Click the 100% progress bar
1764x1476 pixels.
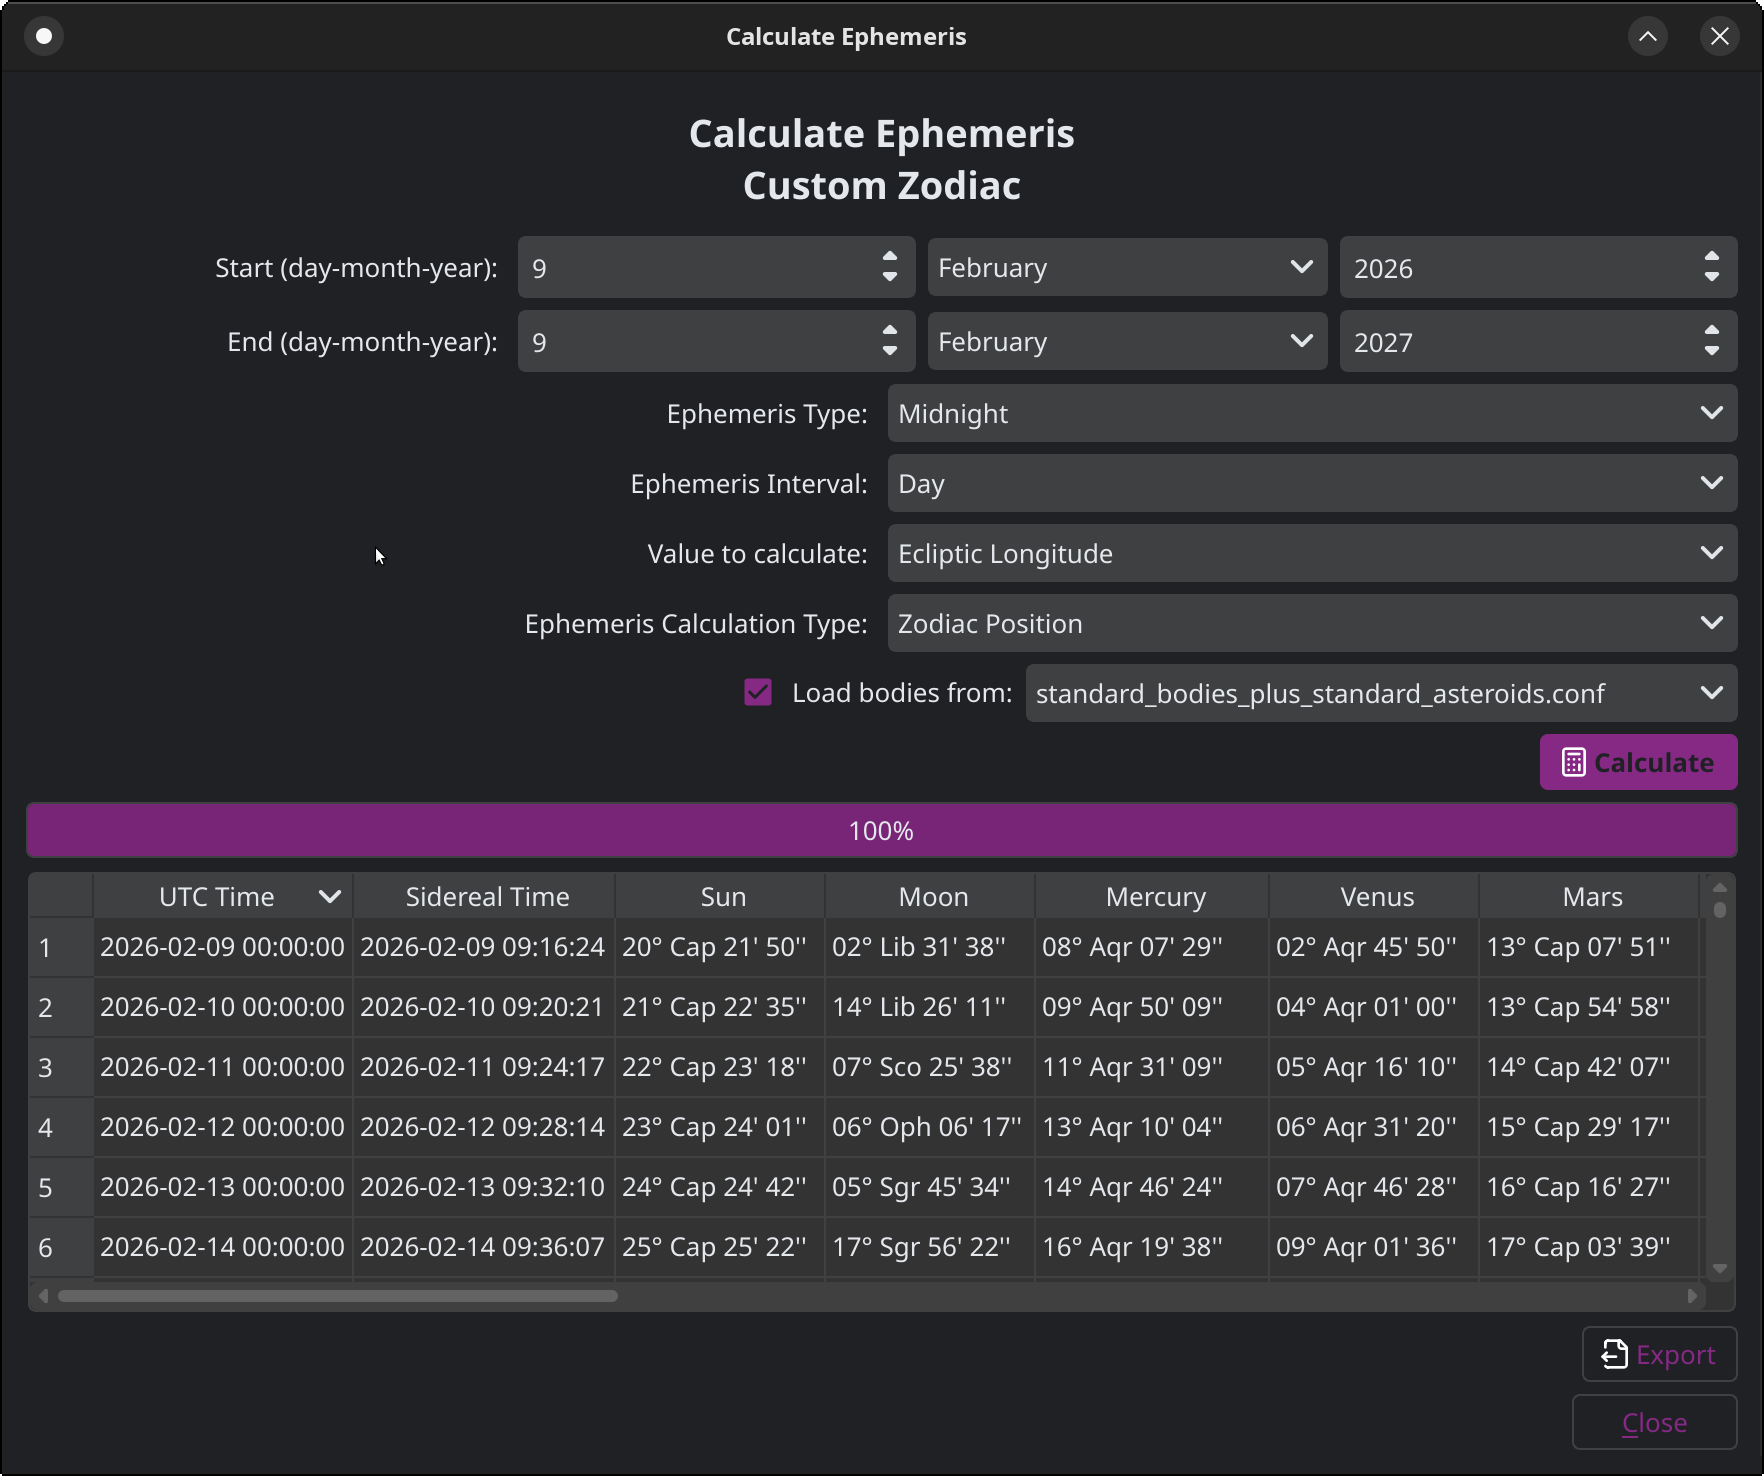(881, 829)
